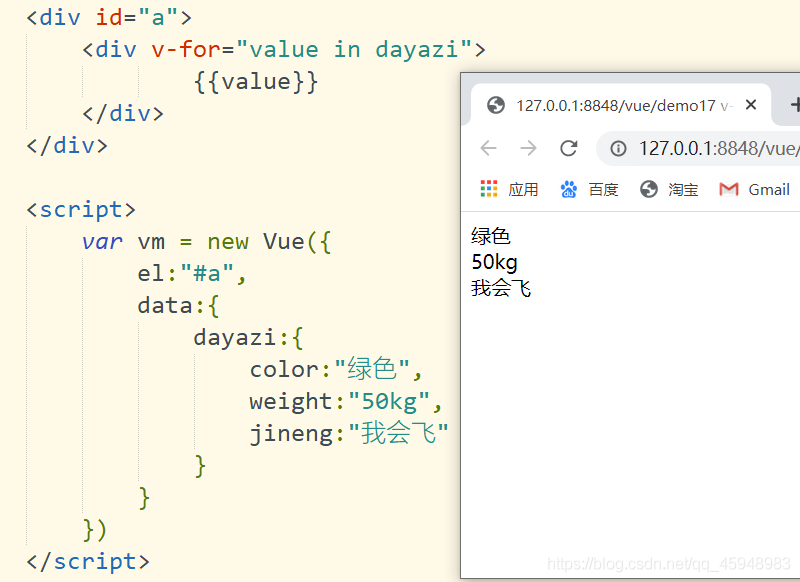
Task: Click the {{value}} interpolation in code
Action: tap(256, 82)
